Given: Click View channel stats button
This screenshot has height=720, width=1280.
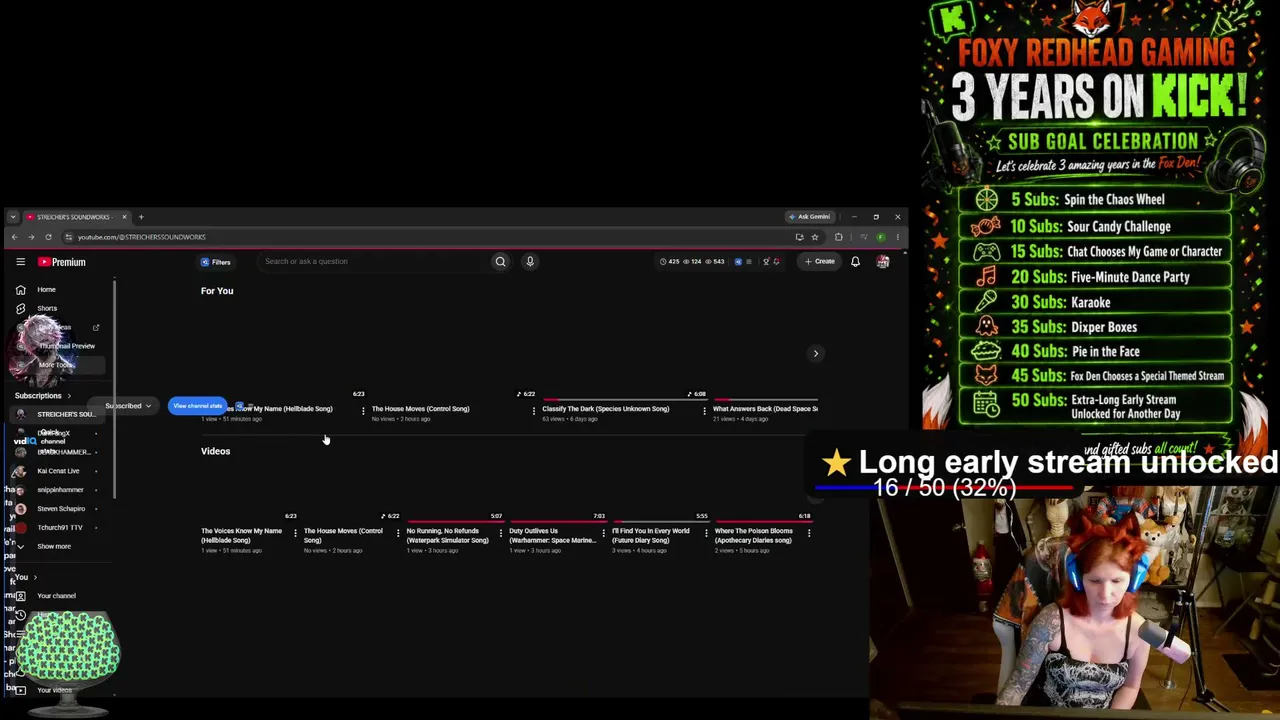Looking at the screenshot, I should point(197,406).
